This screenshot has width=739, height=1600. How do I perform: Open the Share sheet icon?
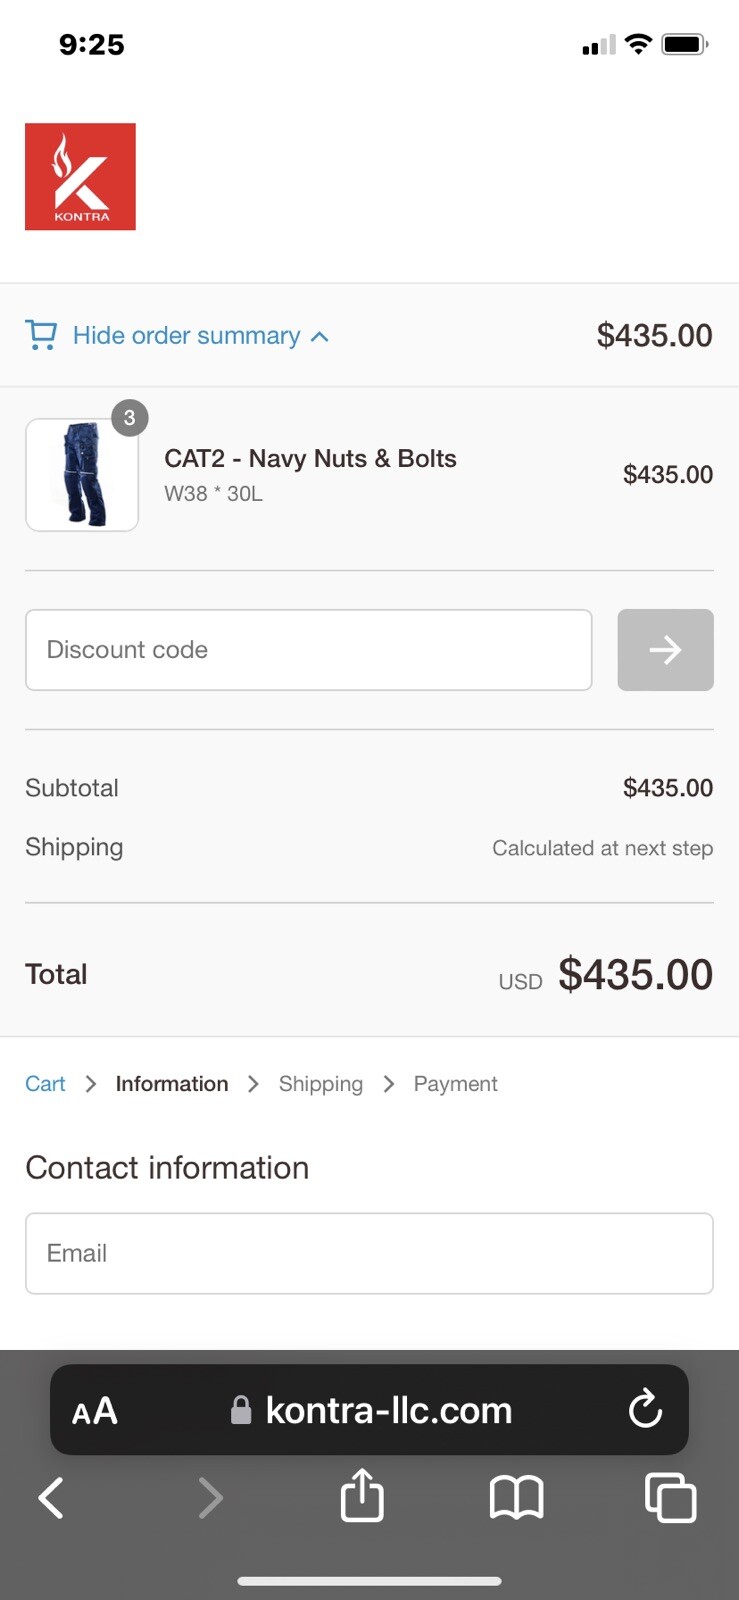[x=362, y=1496]
